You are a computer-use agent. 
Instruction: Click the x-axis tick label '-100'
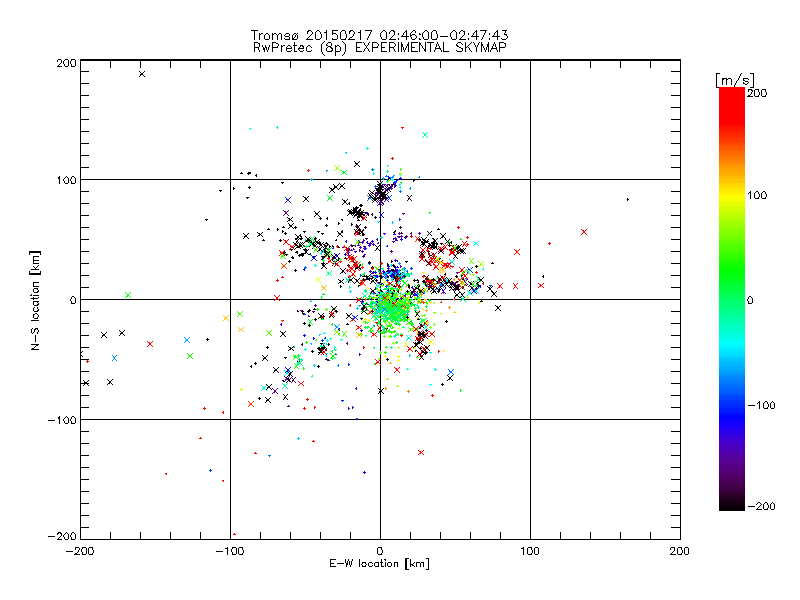(230, 551)
